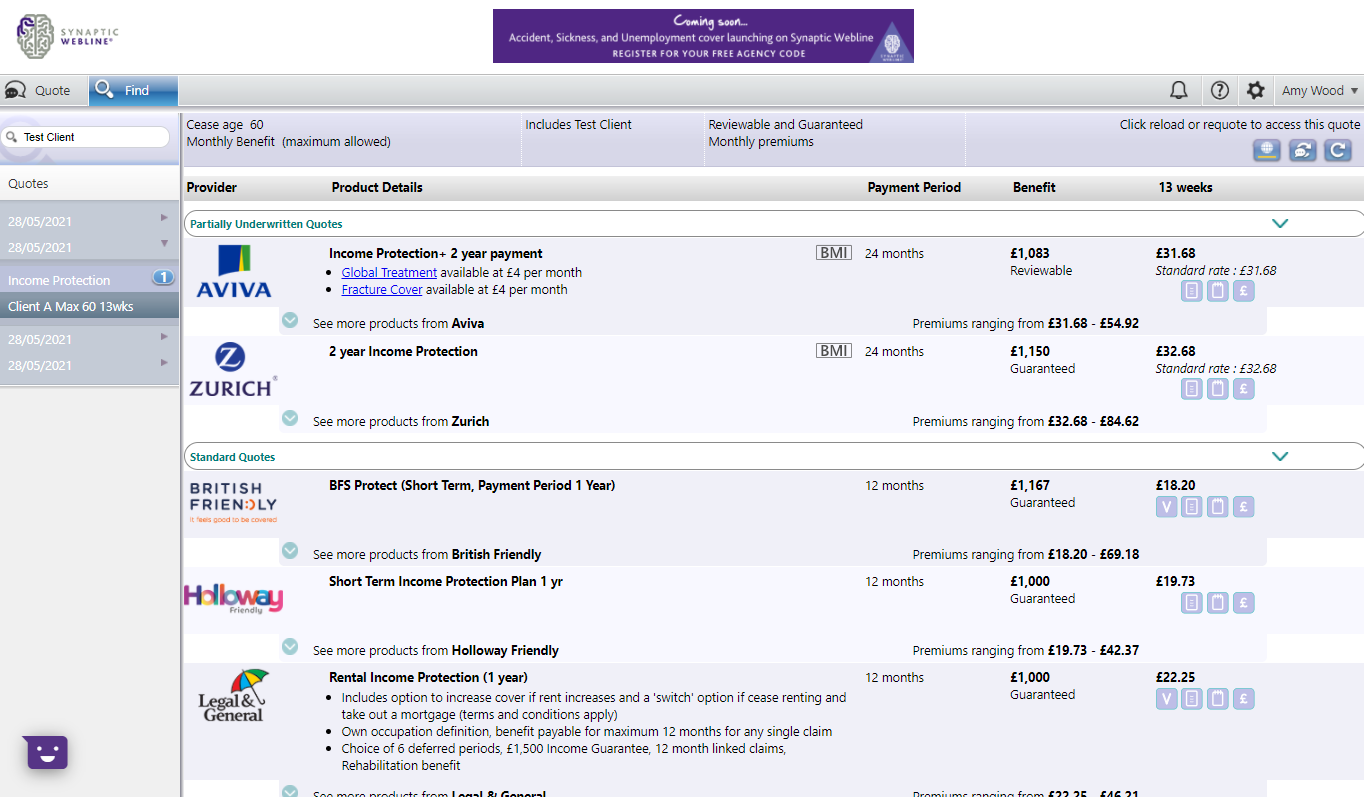Screen dimensions: 1364x797
Task: Open the help question mark icon
Action: pos(1219,90)
